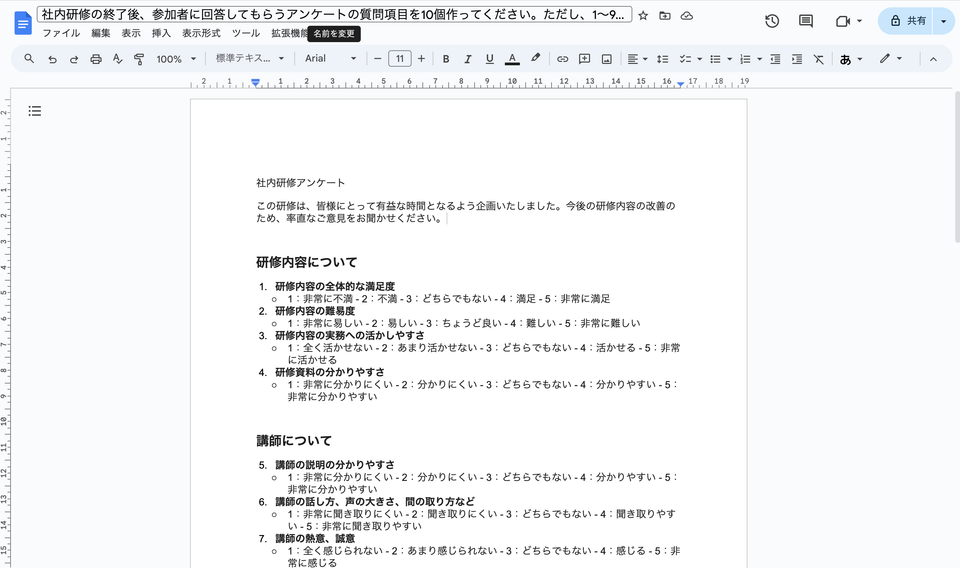Apply a numbered list

click(745, 59)
